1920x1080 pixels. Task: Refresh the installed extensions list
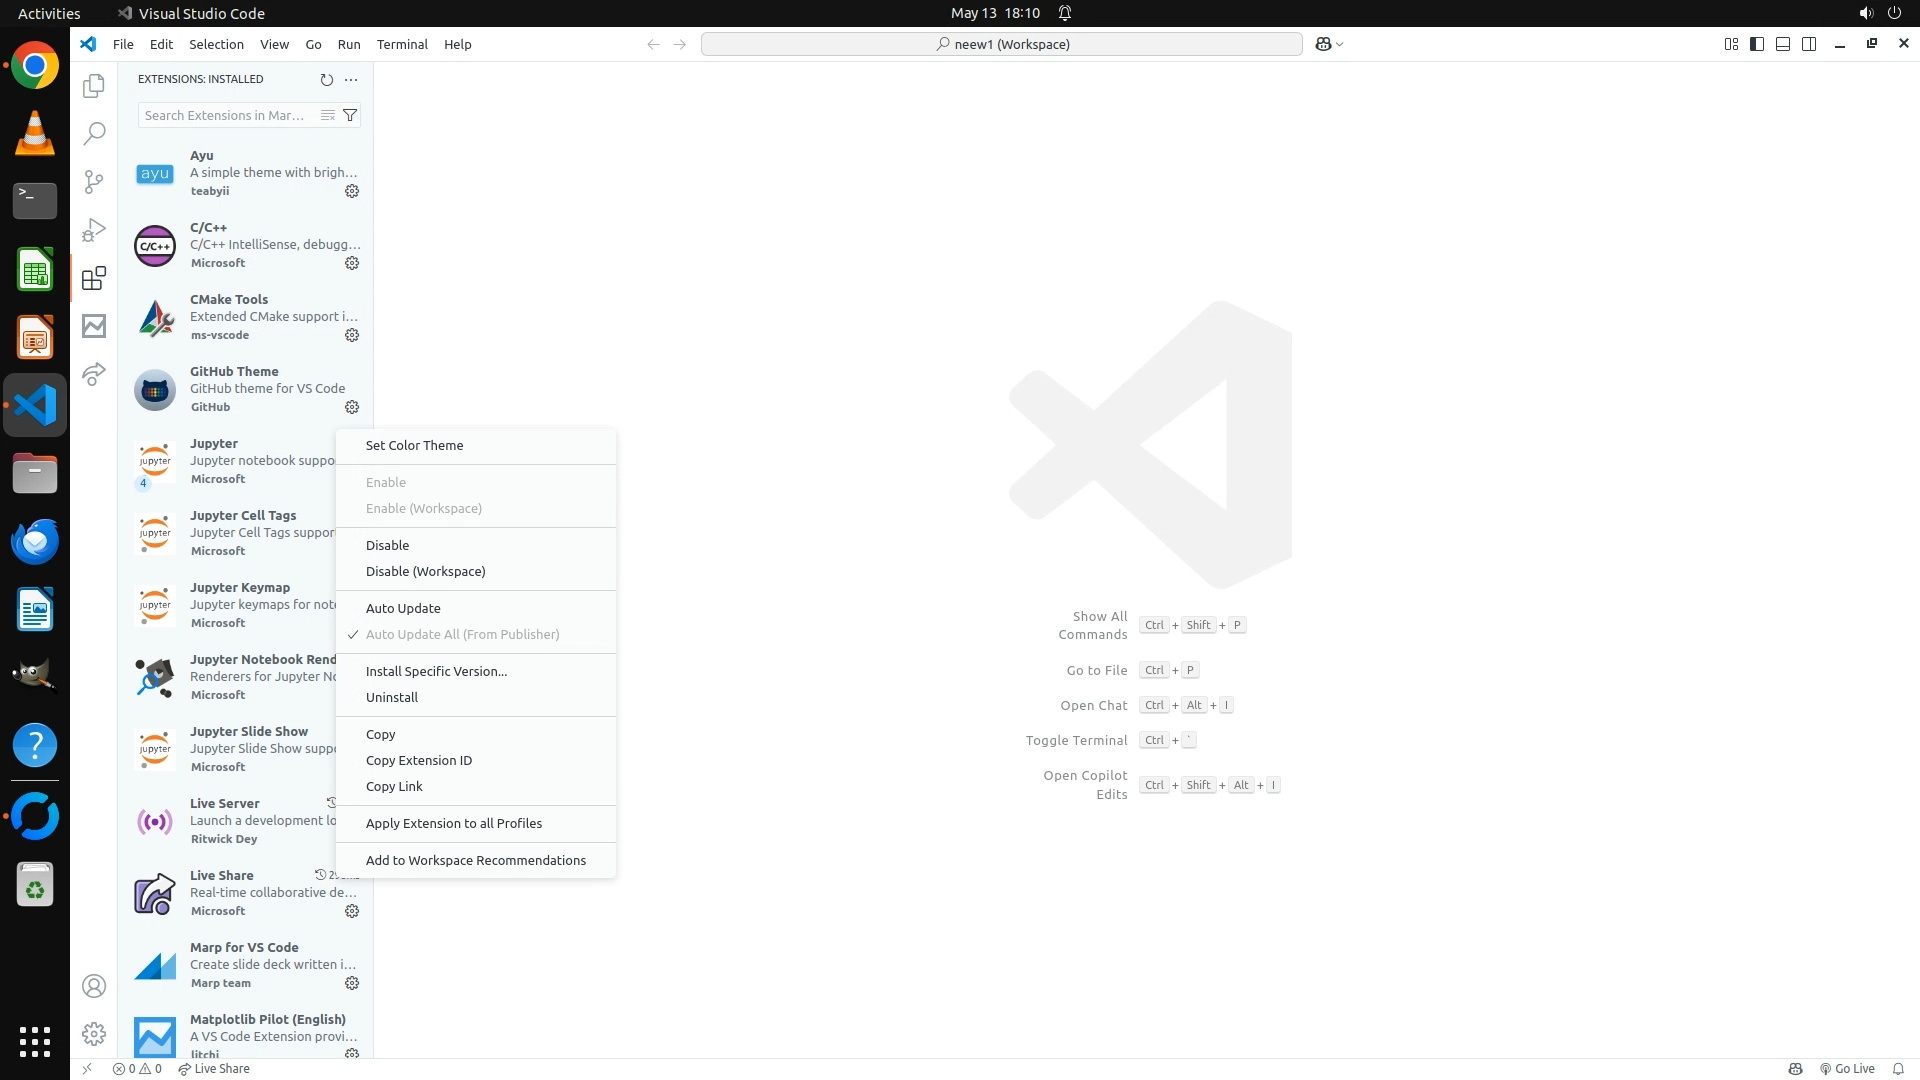[x=326, y=79]
